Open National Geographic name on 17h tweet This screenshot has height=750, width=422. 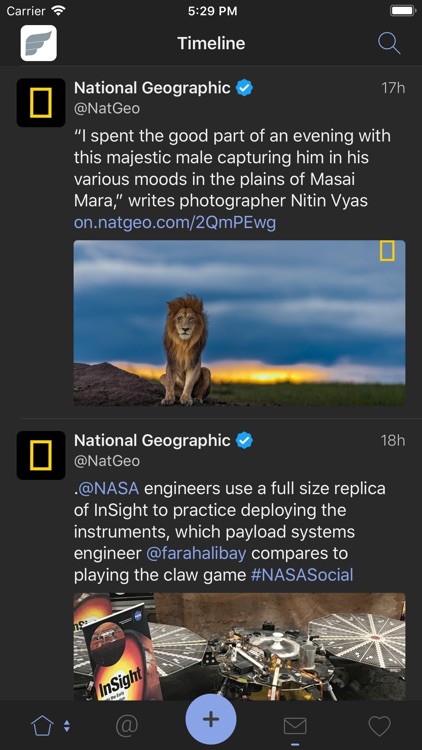pos(152,88)
